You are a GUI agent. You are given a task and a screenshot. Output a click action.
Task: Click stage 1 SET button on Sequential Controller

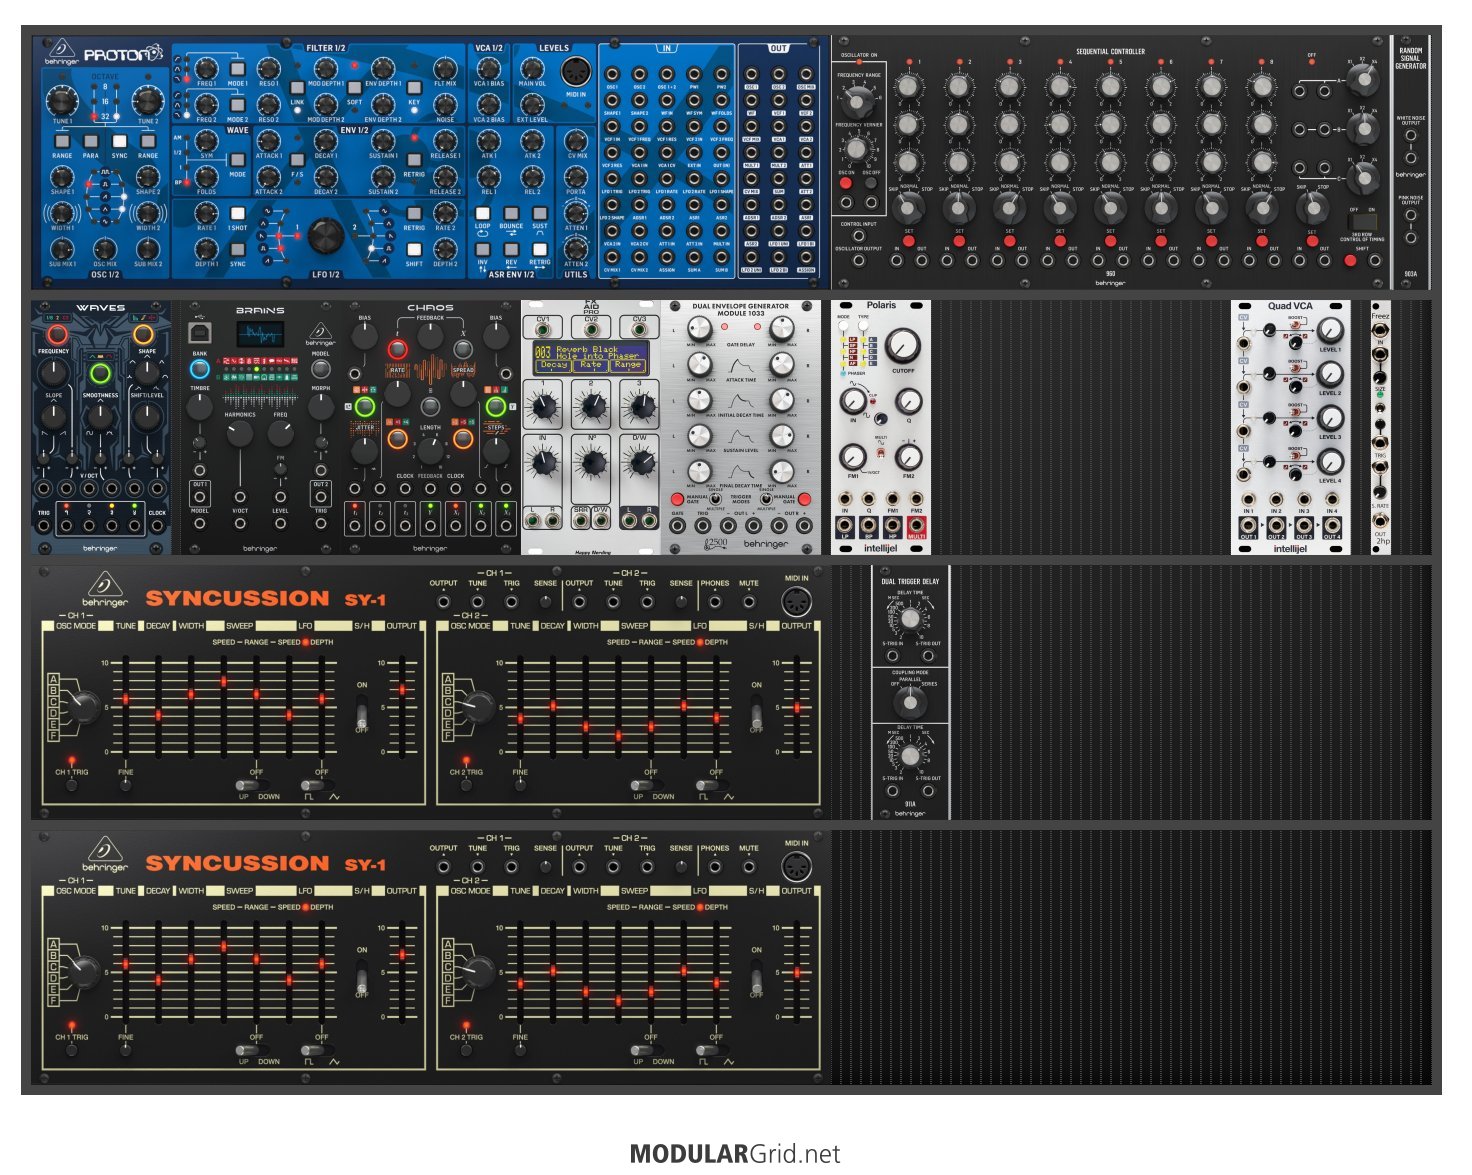point(908,241)
